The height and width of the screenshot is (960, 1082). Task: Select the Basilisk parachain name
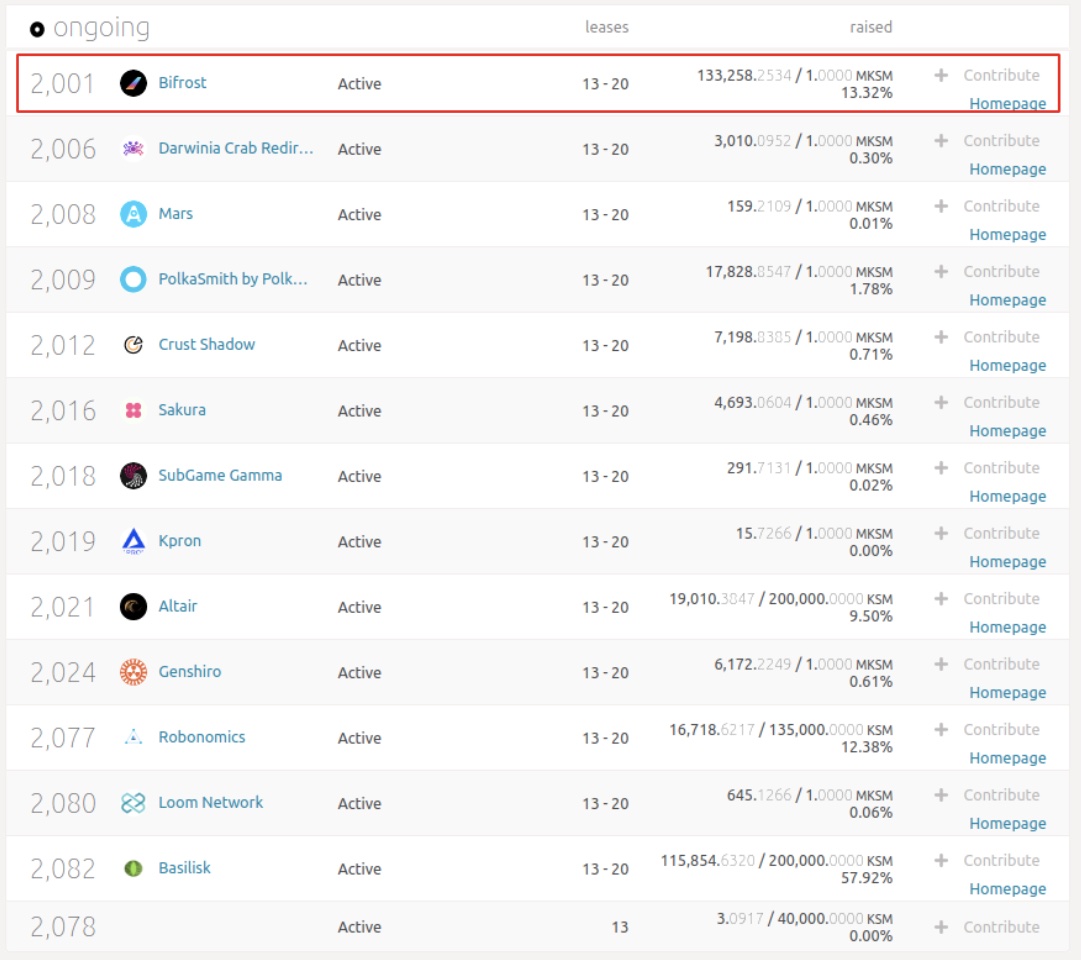[184, 868]
